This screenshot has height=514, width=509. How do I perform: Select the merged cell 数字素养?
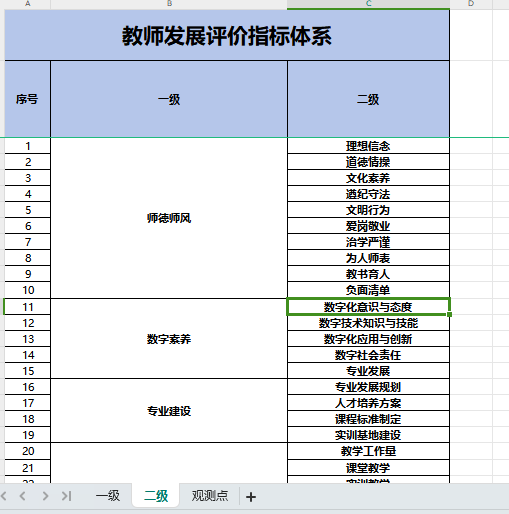[x=169, y=339]
